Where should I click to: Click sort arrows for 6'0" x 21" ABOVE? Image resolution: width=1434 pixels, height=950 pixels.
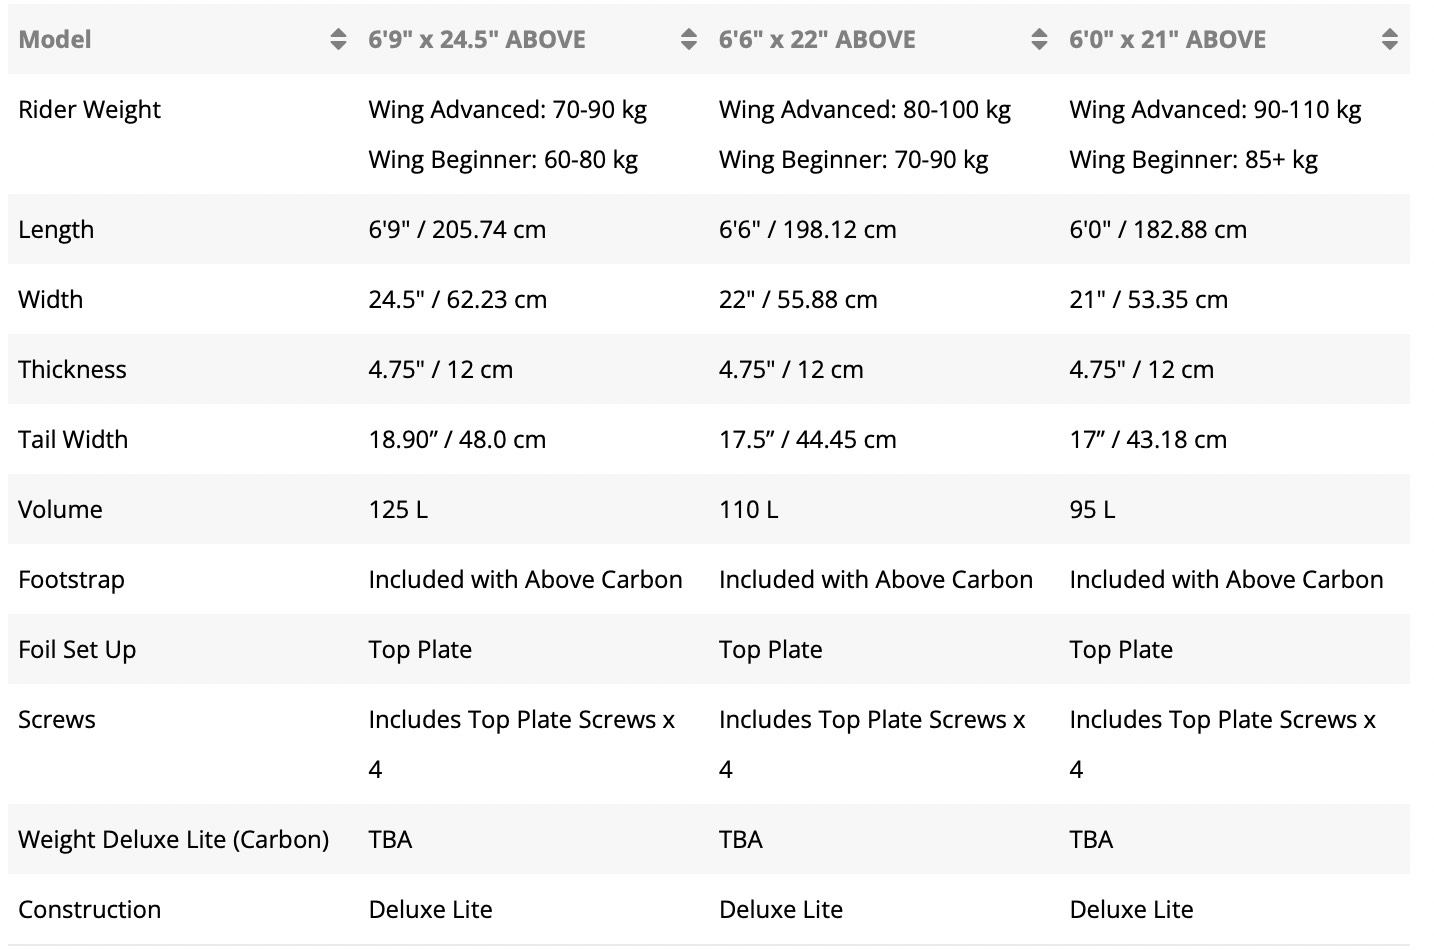click(1389, 40)
